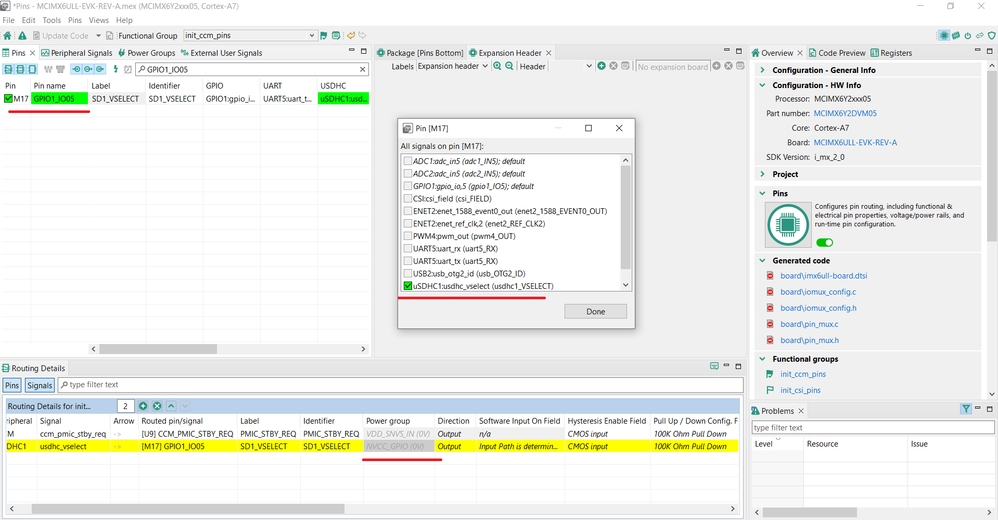Open board\imx6ull-board.dtsi generated file link
998x520 pixels.
[824, 276]
